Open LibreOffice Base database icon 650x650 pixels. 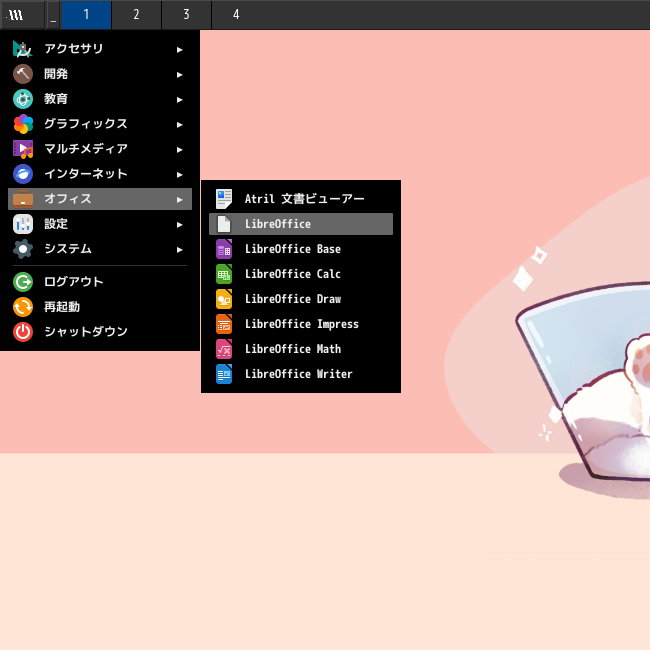(x=224, y=249)
